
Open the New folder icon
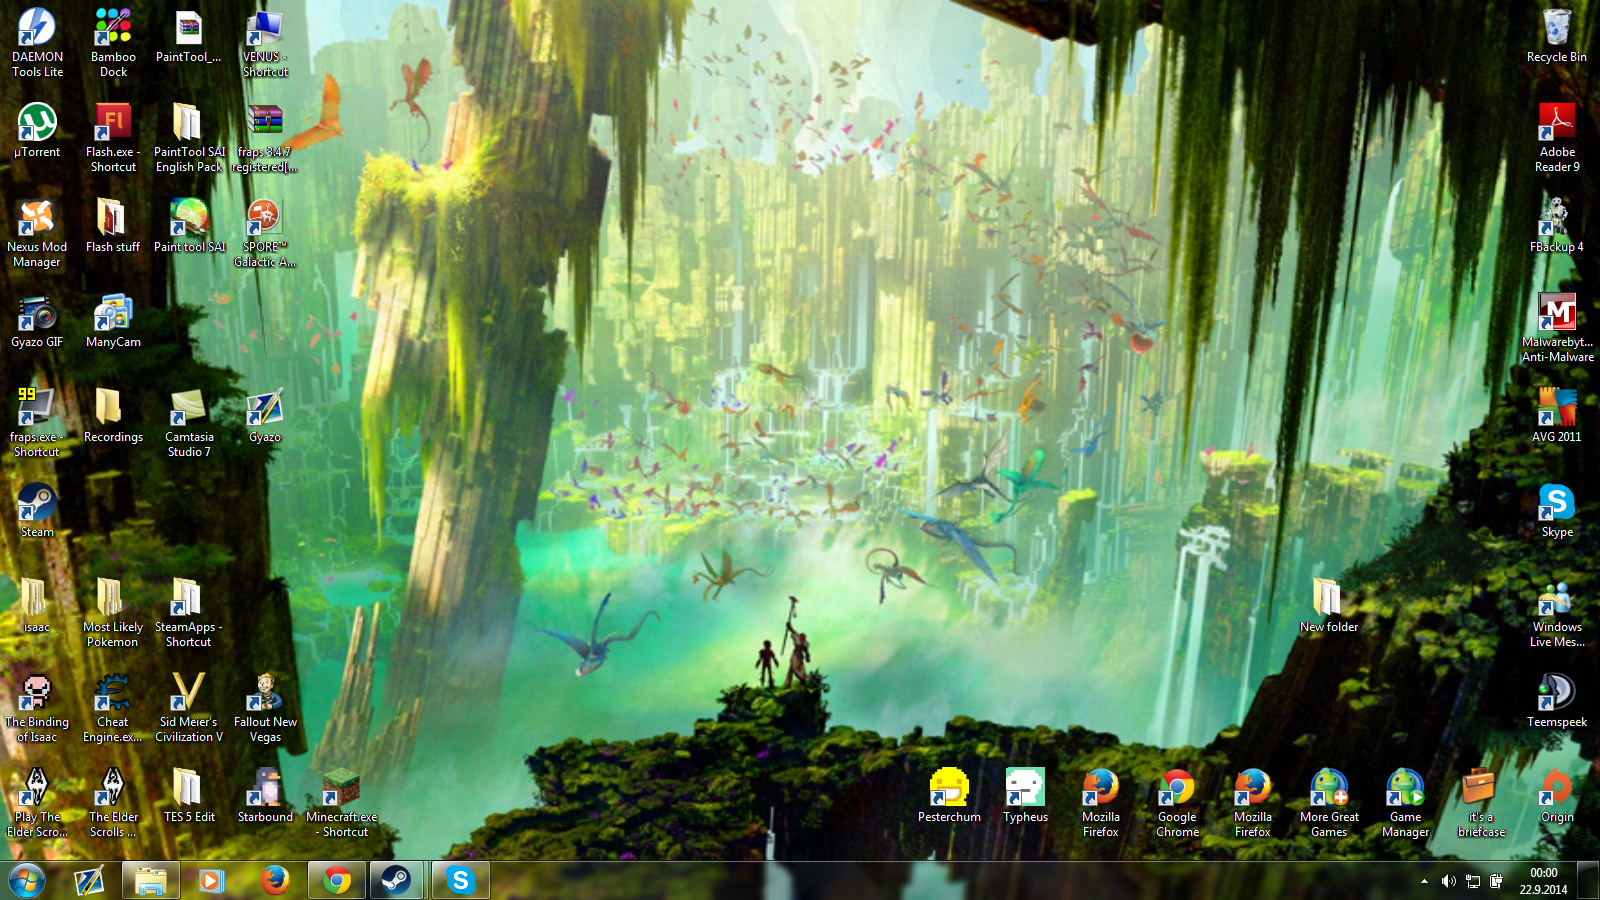[1329, 606]
